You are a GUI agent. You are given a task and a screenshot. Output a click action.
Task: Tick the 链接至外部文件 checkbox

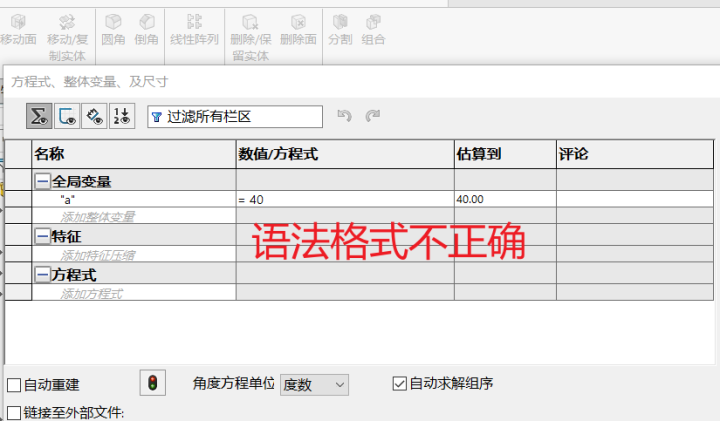pyautogui.click(x=14, y=413)
